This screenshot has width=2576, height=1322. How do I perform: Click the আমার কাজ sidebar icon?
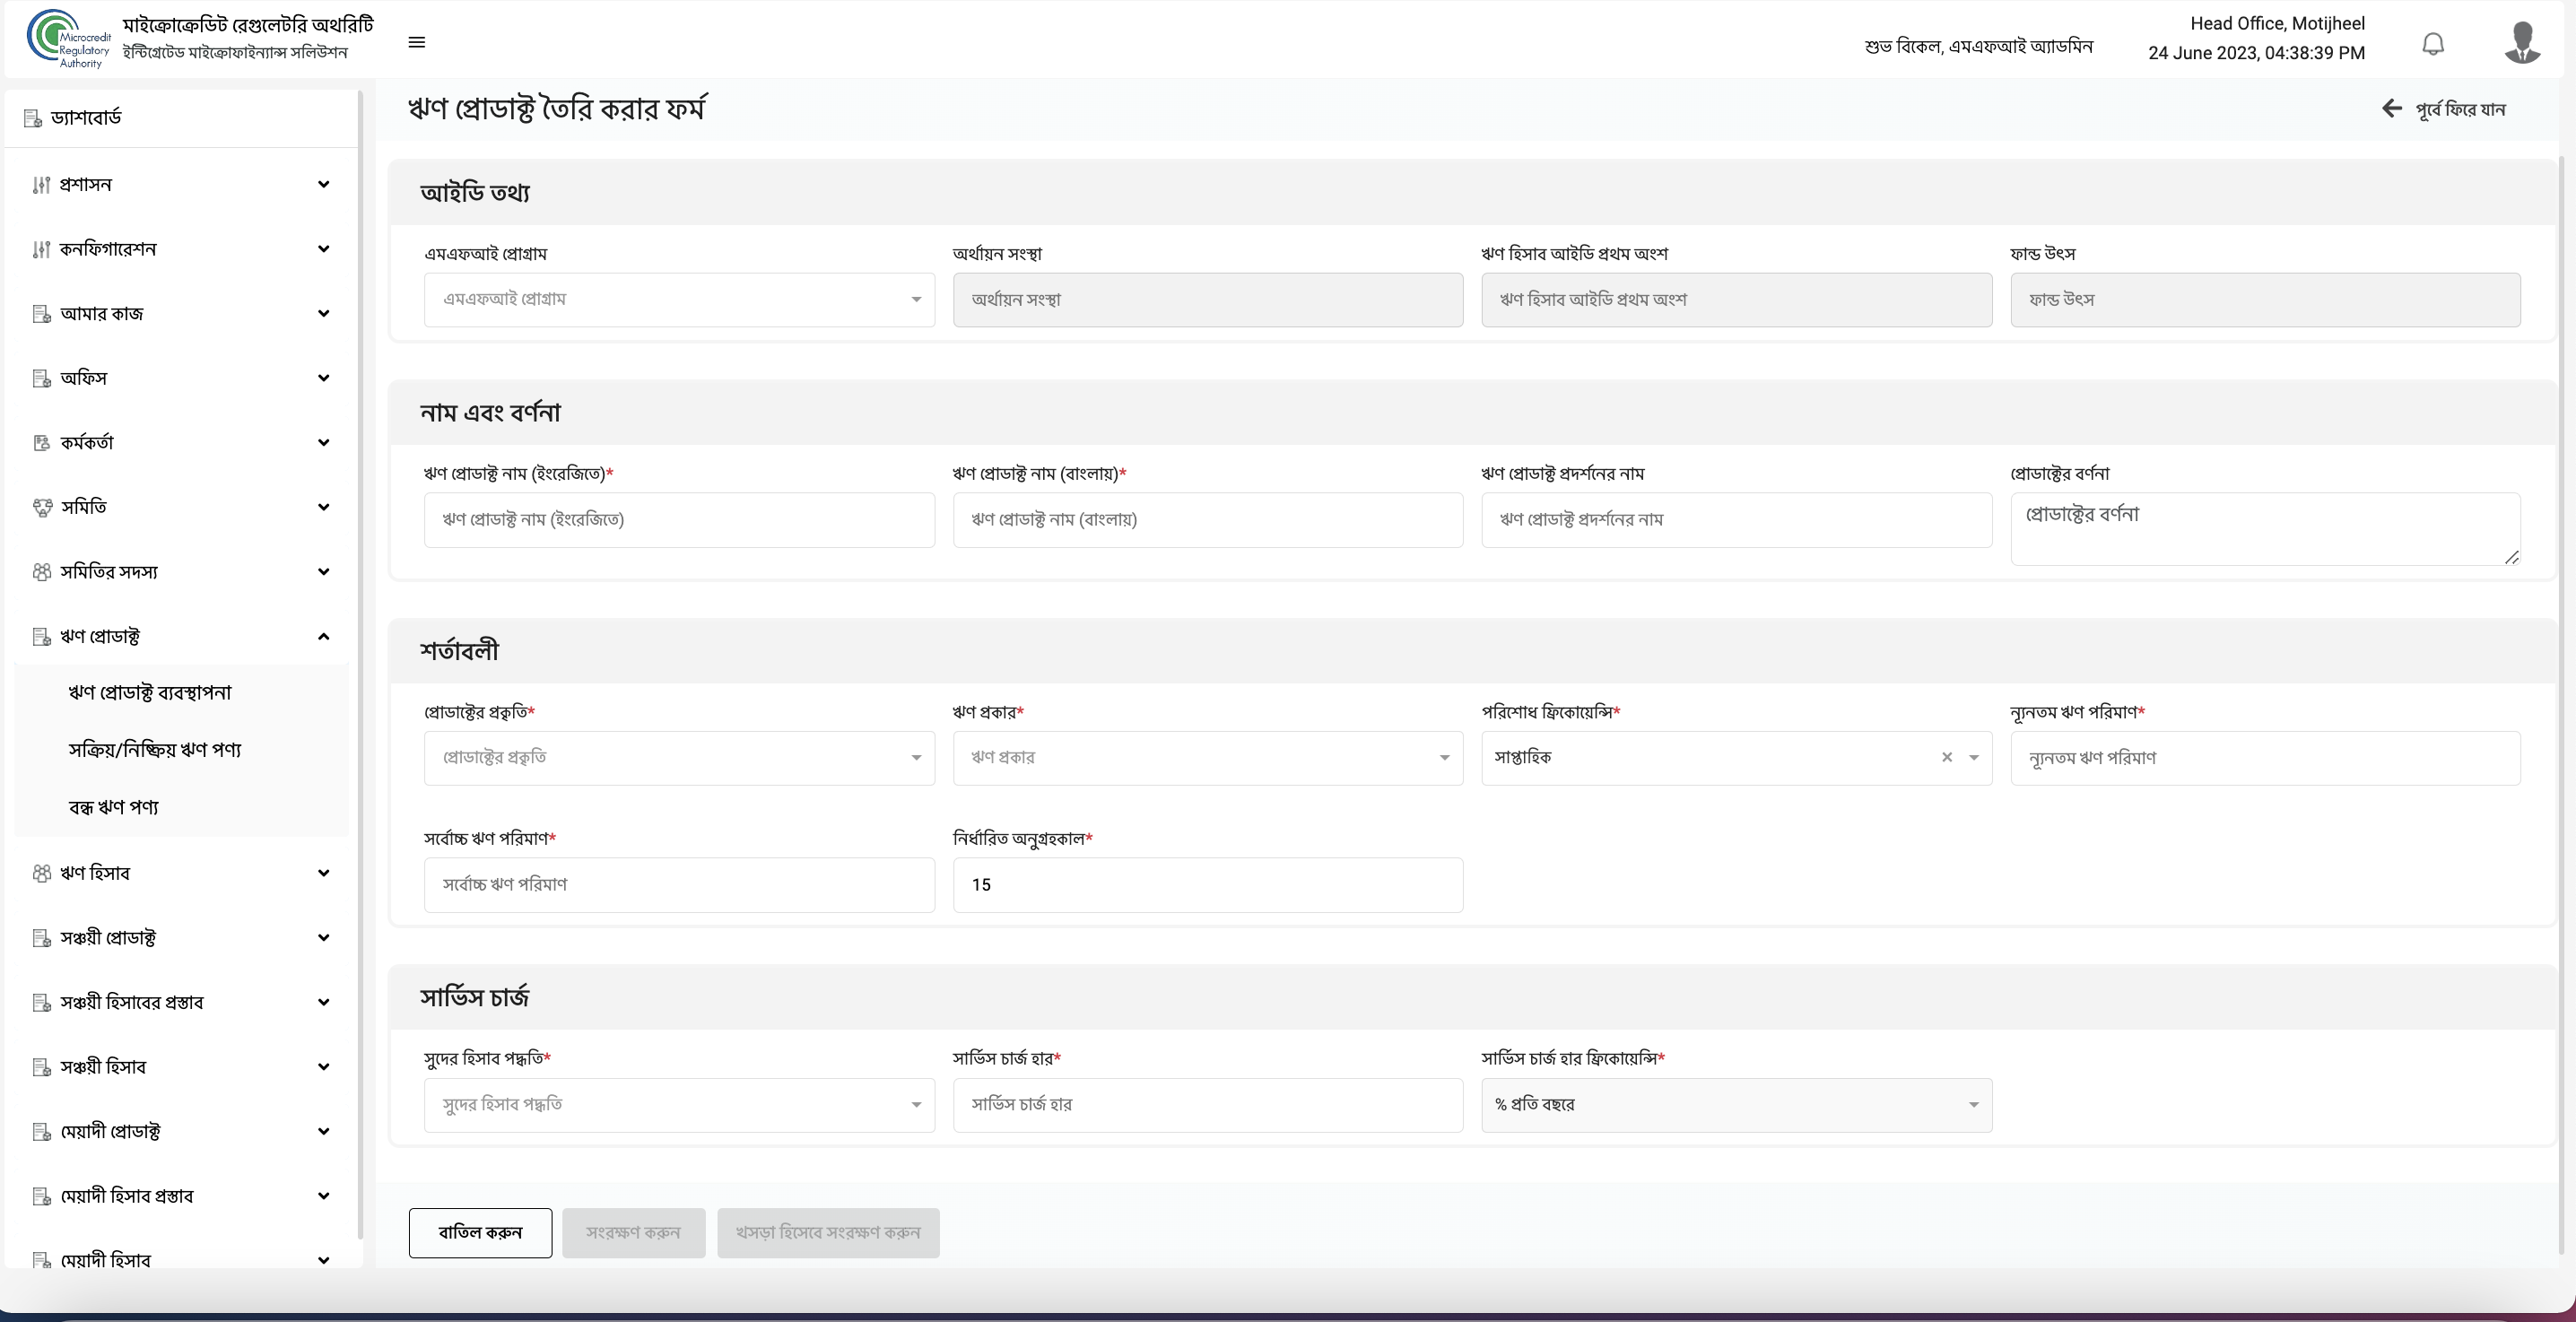click(x=41, y=314)
